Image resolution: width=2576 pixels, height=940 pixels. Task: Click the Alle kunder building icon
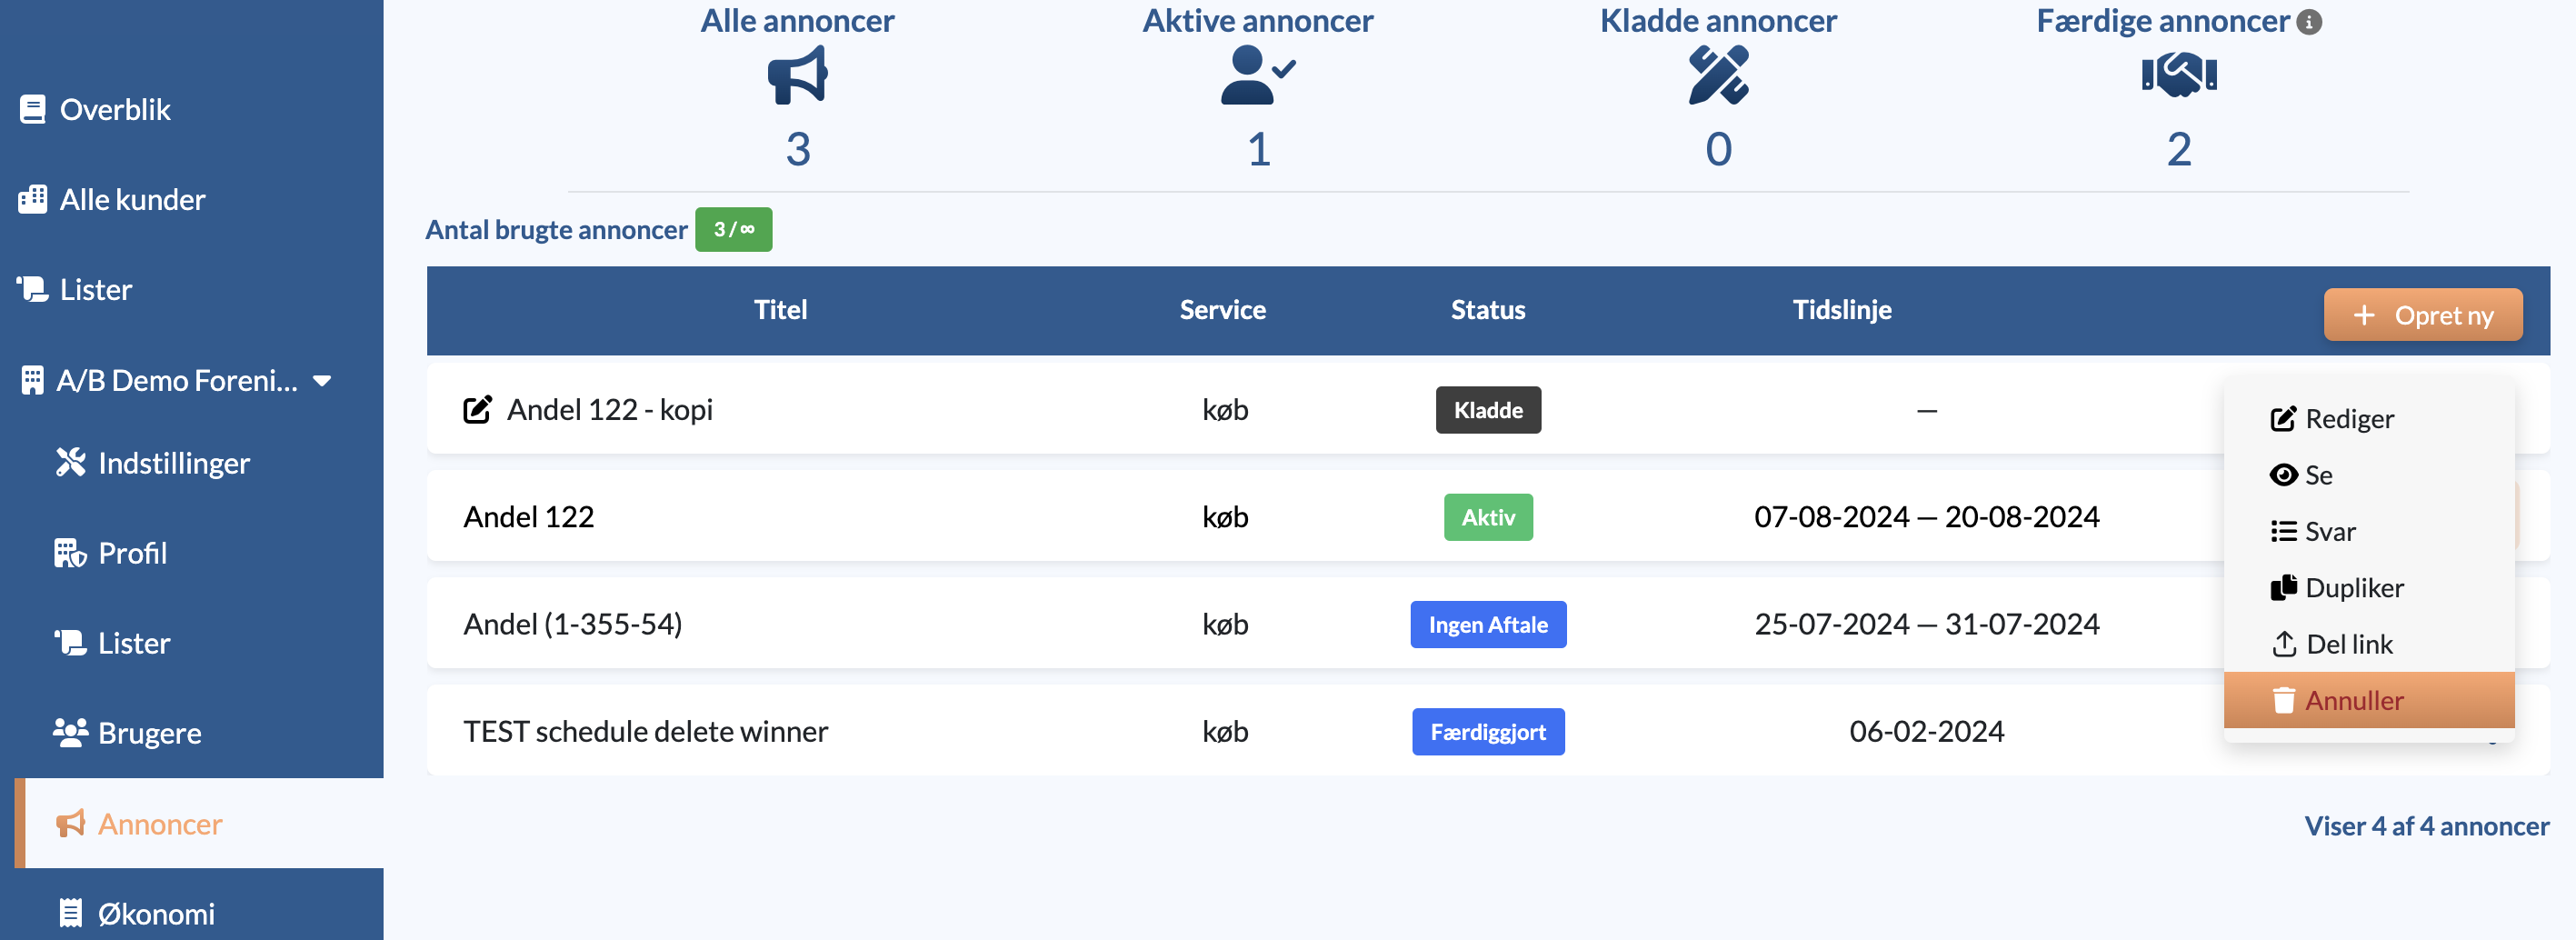(x=33, y=199)
